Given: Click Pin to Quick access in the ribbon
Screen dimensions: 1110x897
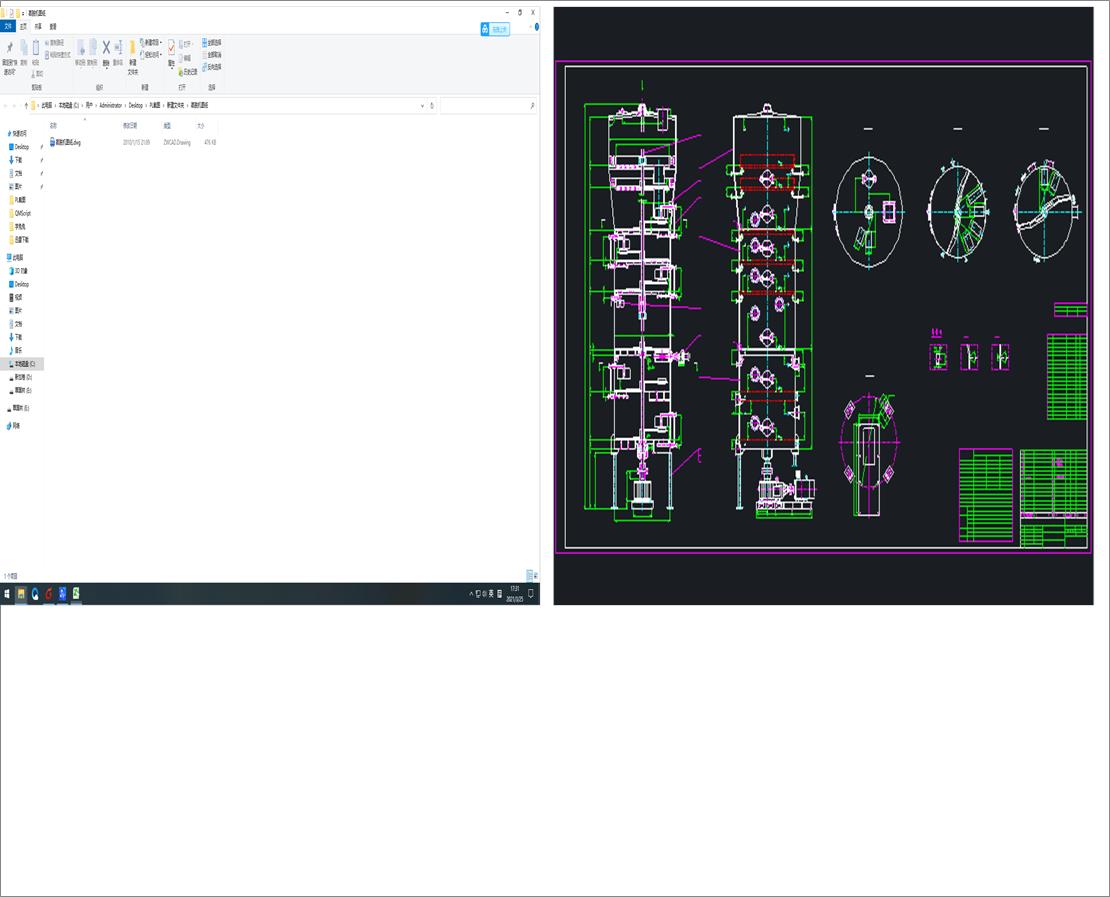Looking at the screenshot, I should 9,57.
